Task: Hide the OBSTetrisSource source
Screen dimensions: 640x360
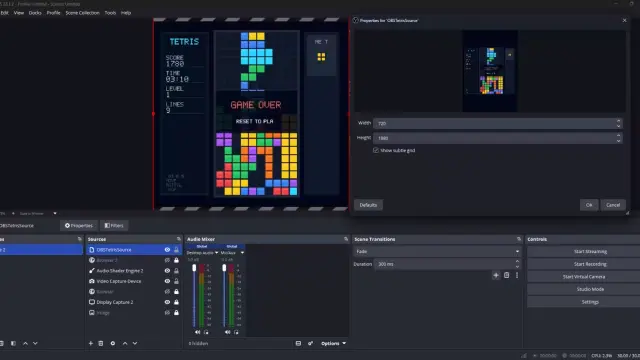Action: (x=167, y=249)
